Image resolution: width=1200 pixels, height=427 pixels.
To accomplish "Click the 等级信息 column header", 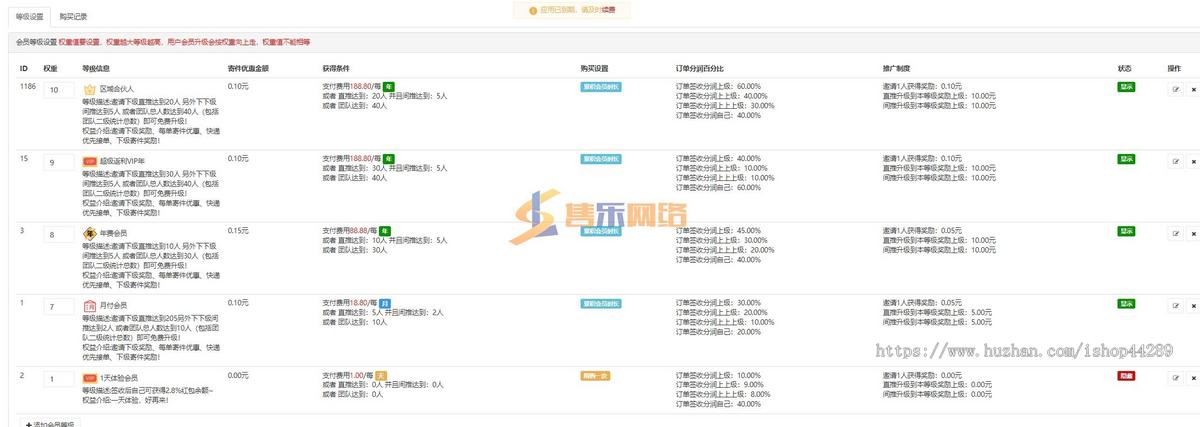I will [96, 68].
